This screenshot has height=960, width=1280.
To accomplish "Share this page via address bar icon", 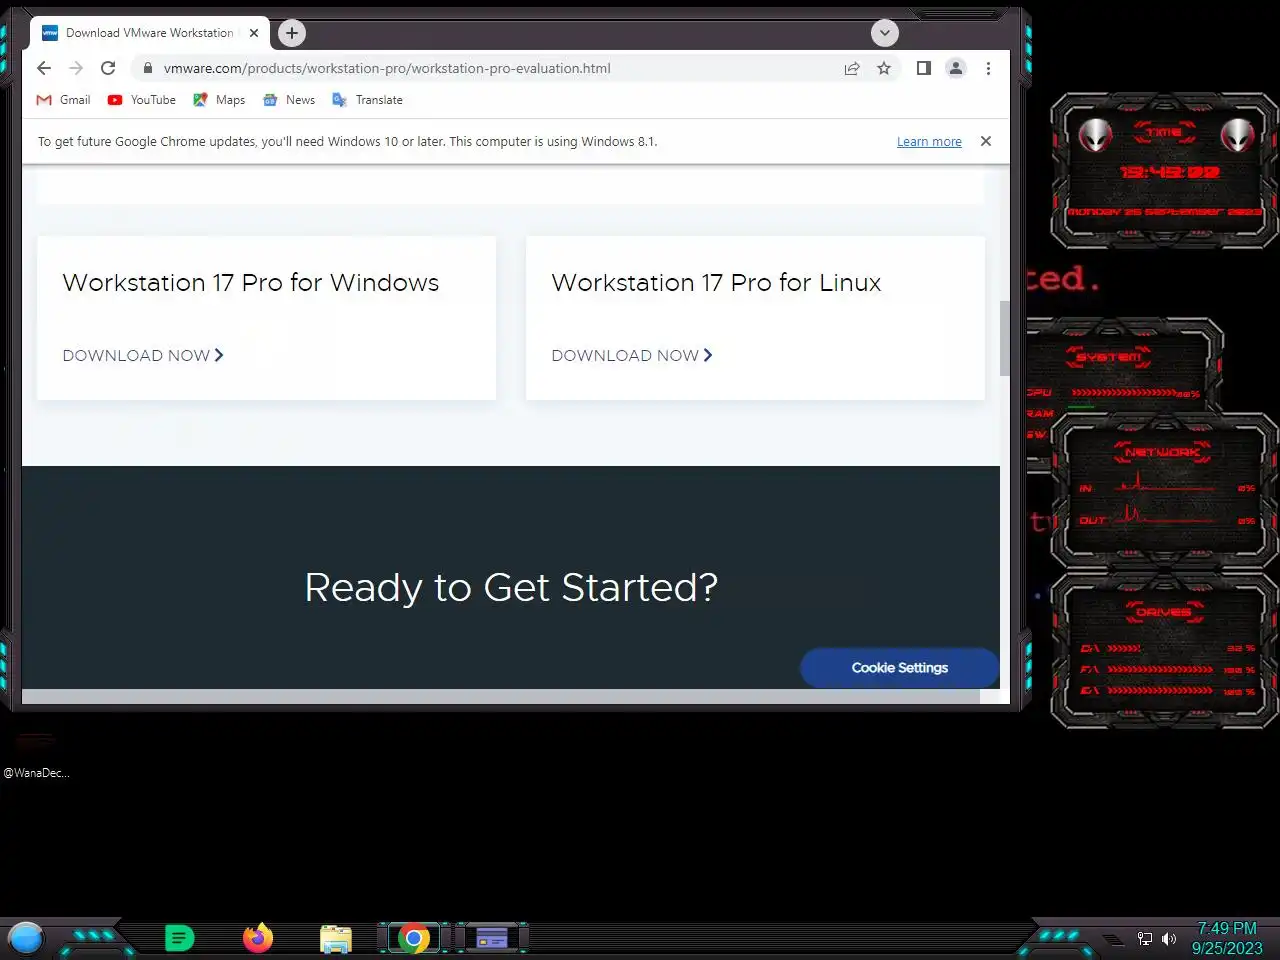I will (852, 68).
